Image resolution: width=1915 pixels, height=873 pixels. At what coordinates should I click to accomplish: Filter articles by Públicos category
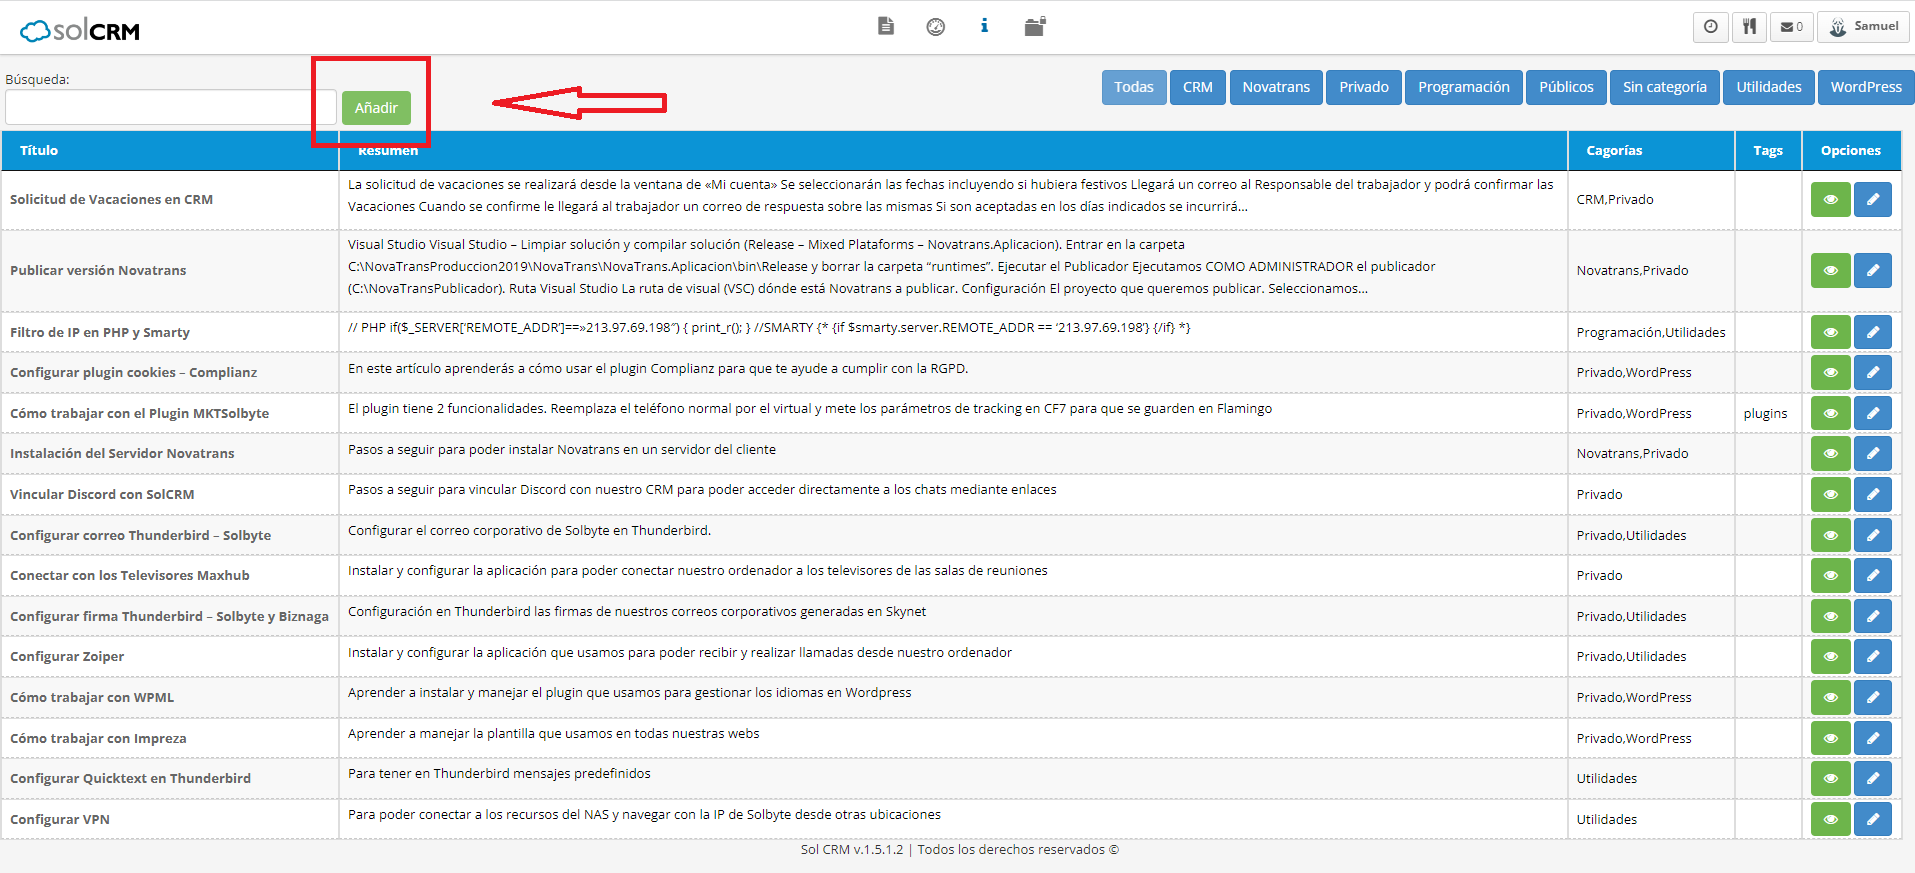[x=1566, y=87]
